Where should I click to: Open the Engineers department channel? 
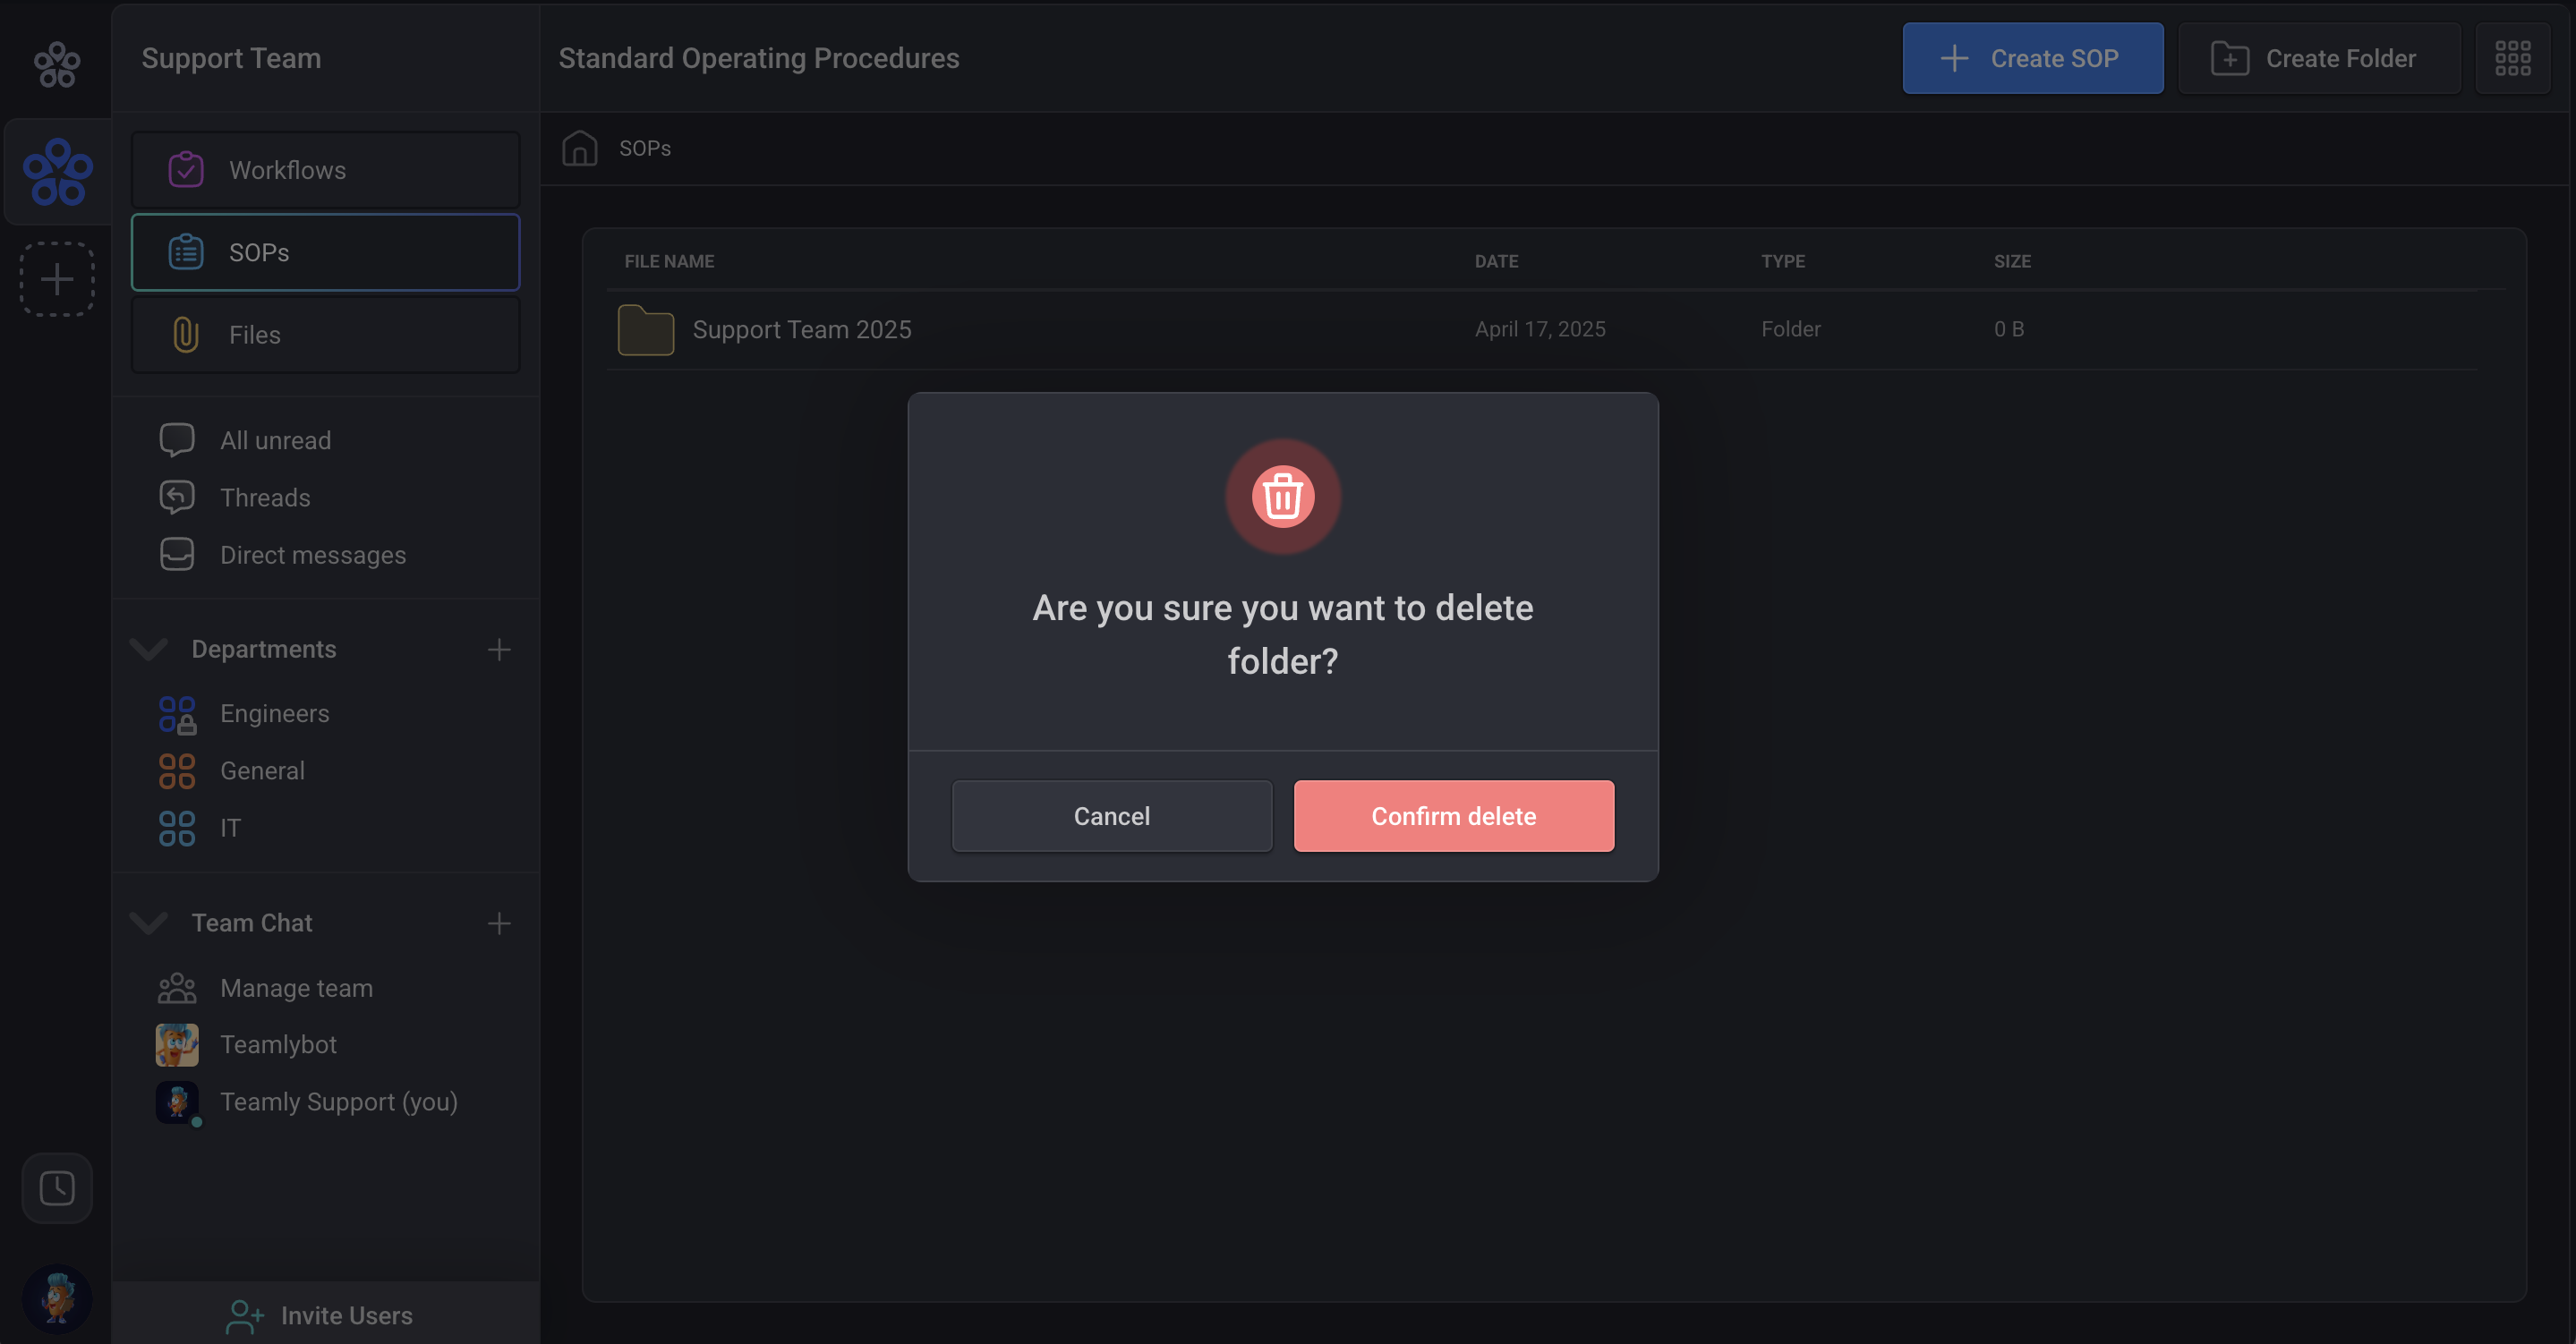pos(274,713)
